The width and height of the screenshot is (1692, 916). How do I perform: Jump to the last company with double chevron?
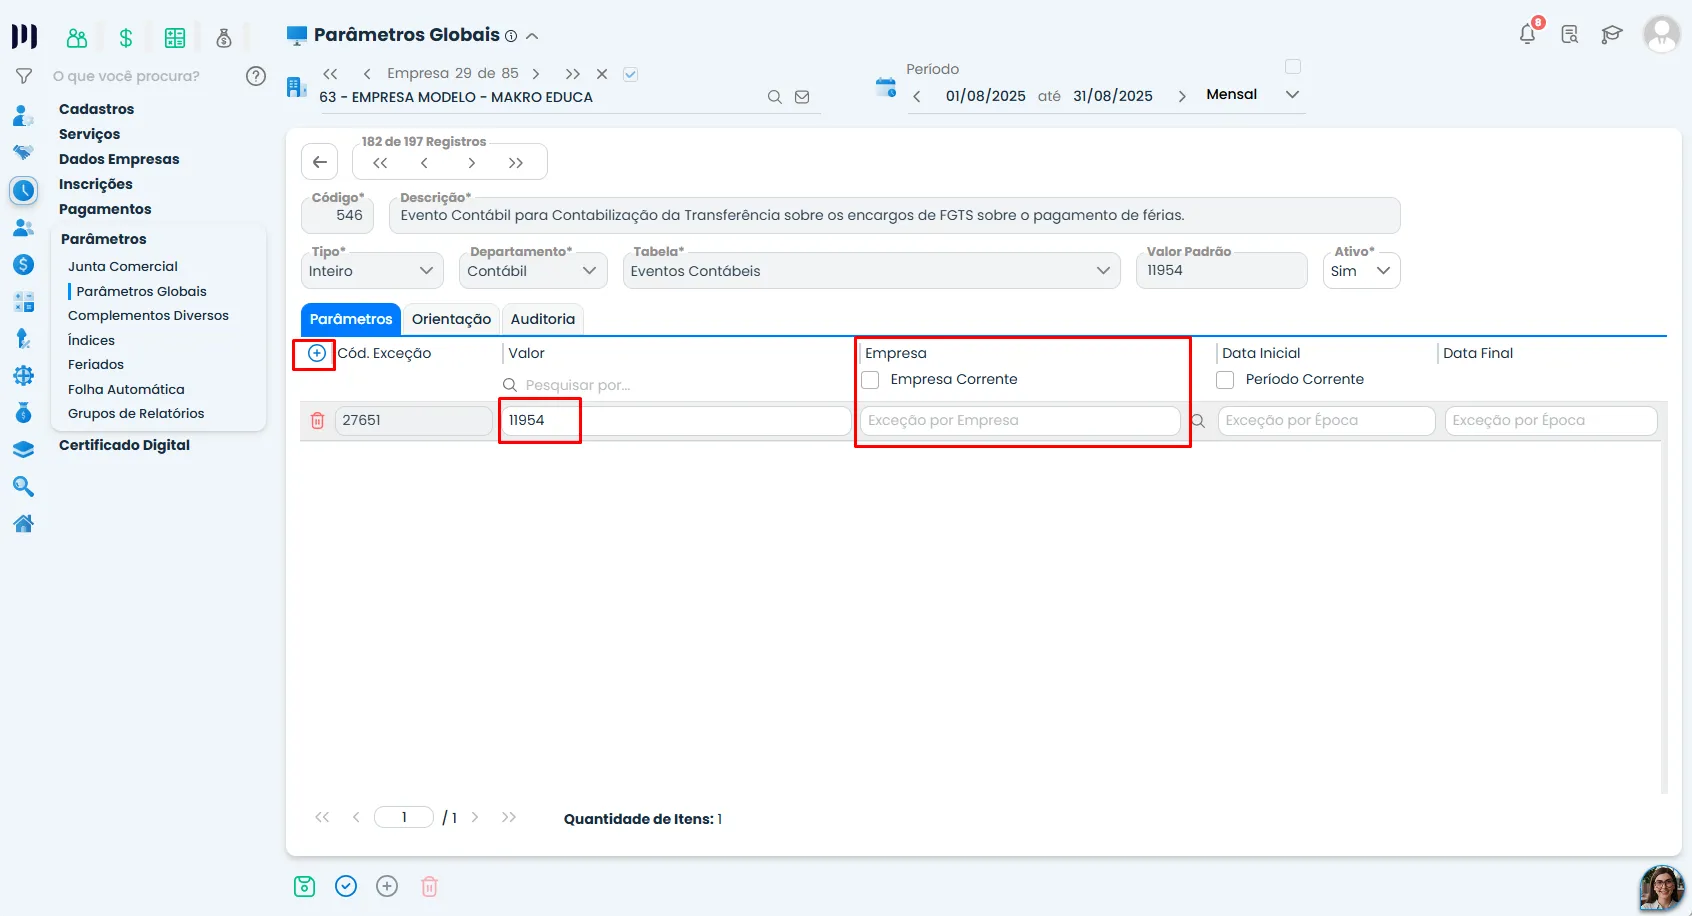[572, 74]
